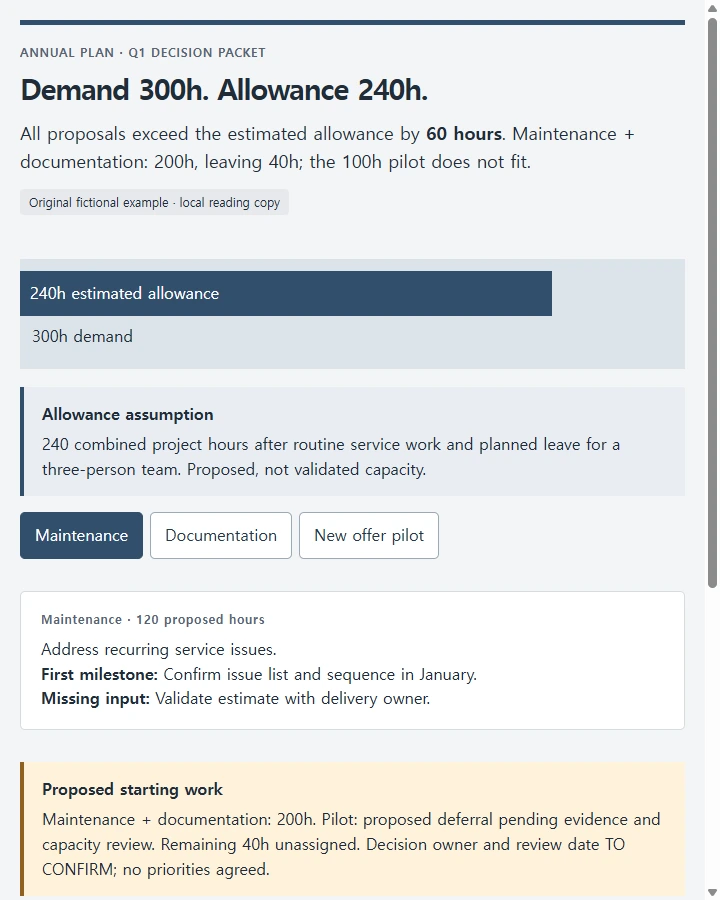Click the 240h estimated allowance bar

click(286, 293)
